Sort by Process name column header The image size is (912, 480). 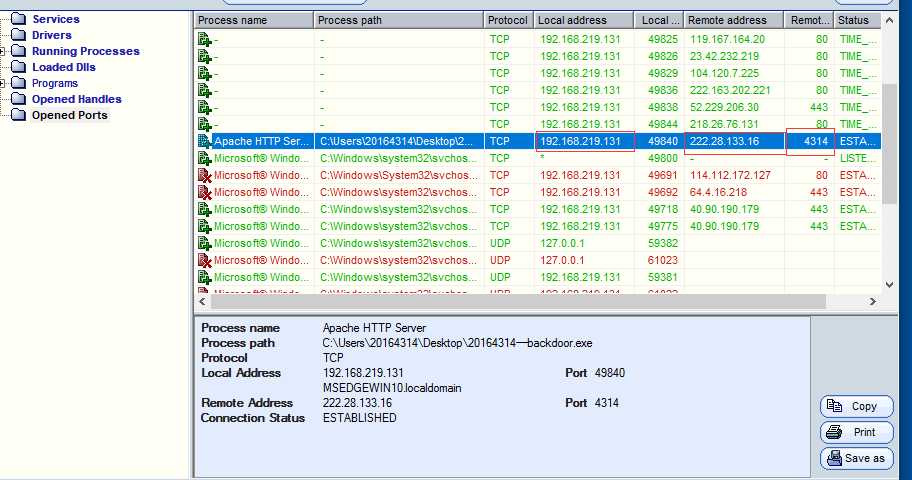click(254, 20)
